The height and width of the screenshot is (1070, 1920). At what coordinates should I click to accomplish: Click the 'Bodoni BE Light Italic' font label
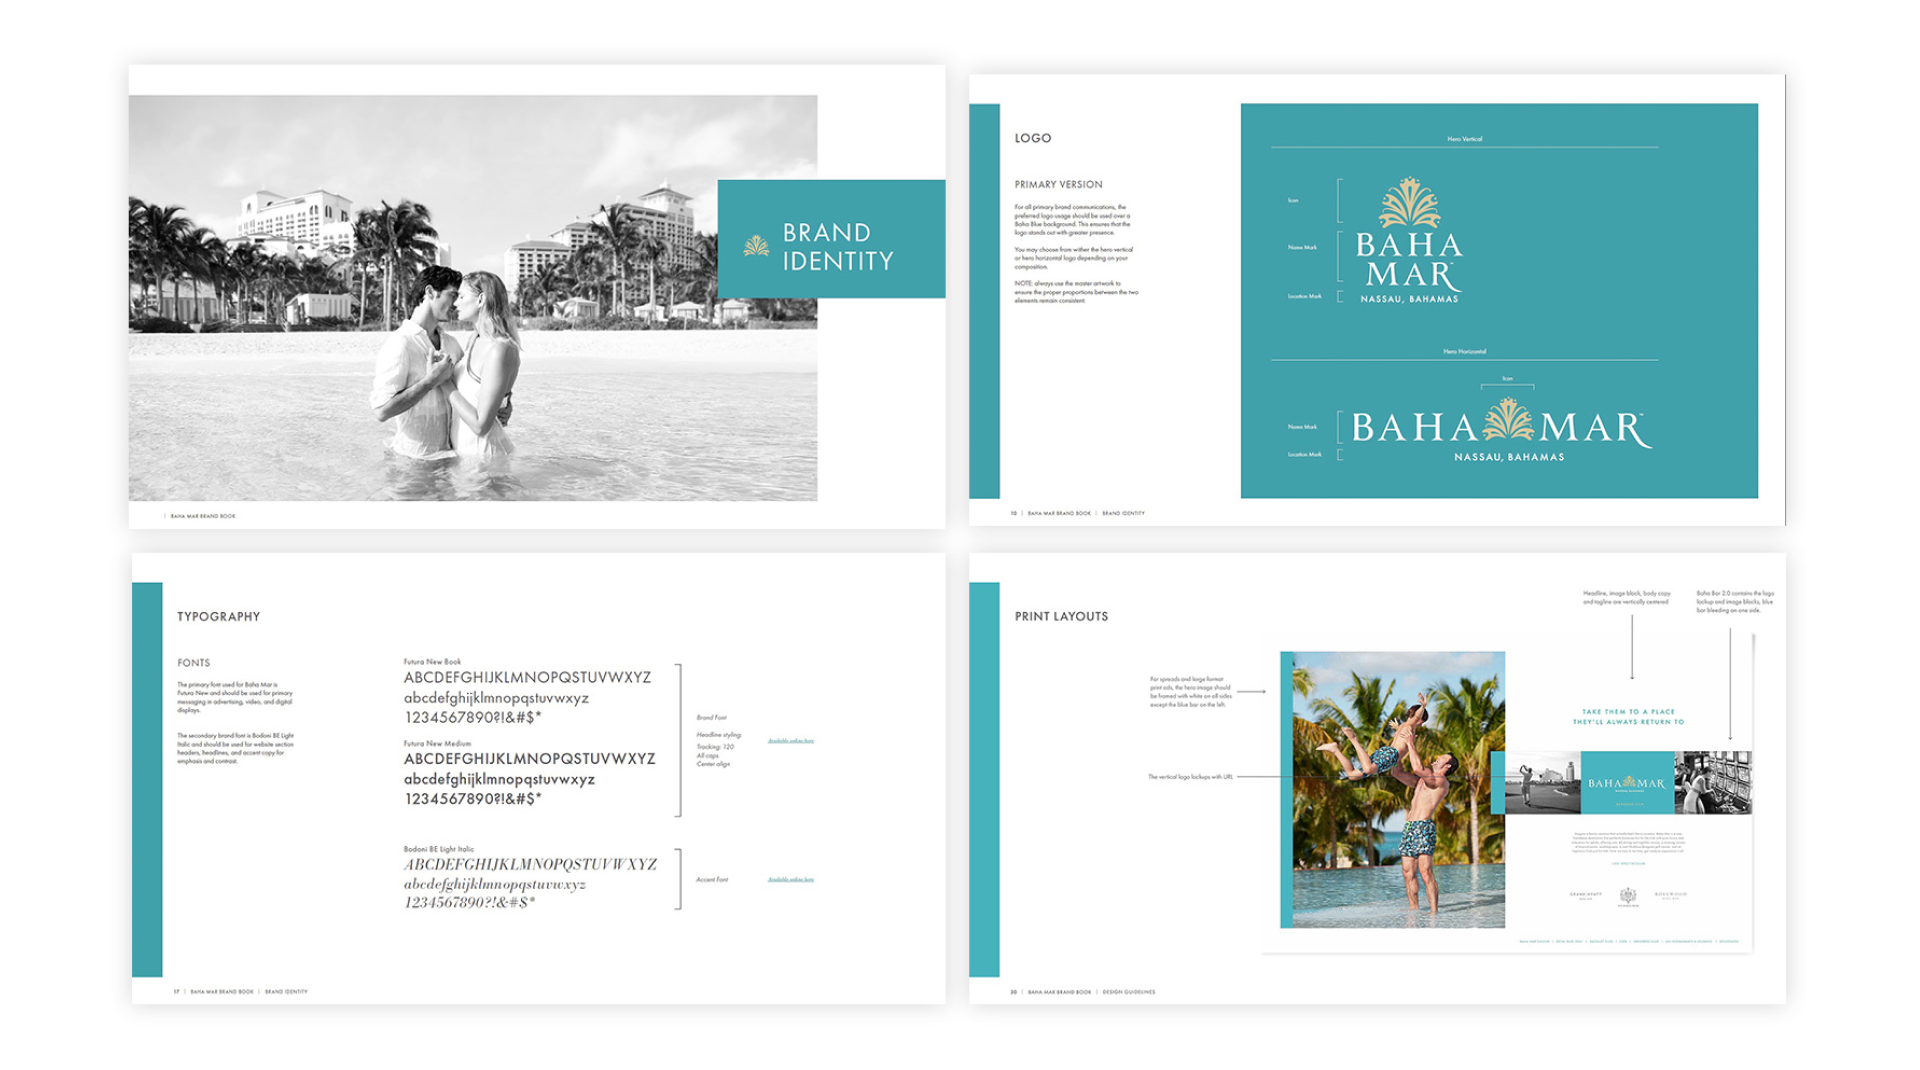coord(438,849)
